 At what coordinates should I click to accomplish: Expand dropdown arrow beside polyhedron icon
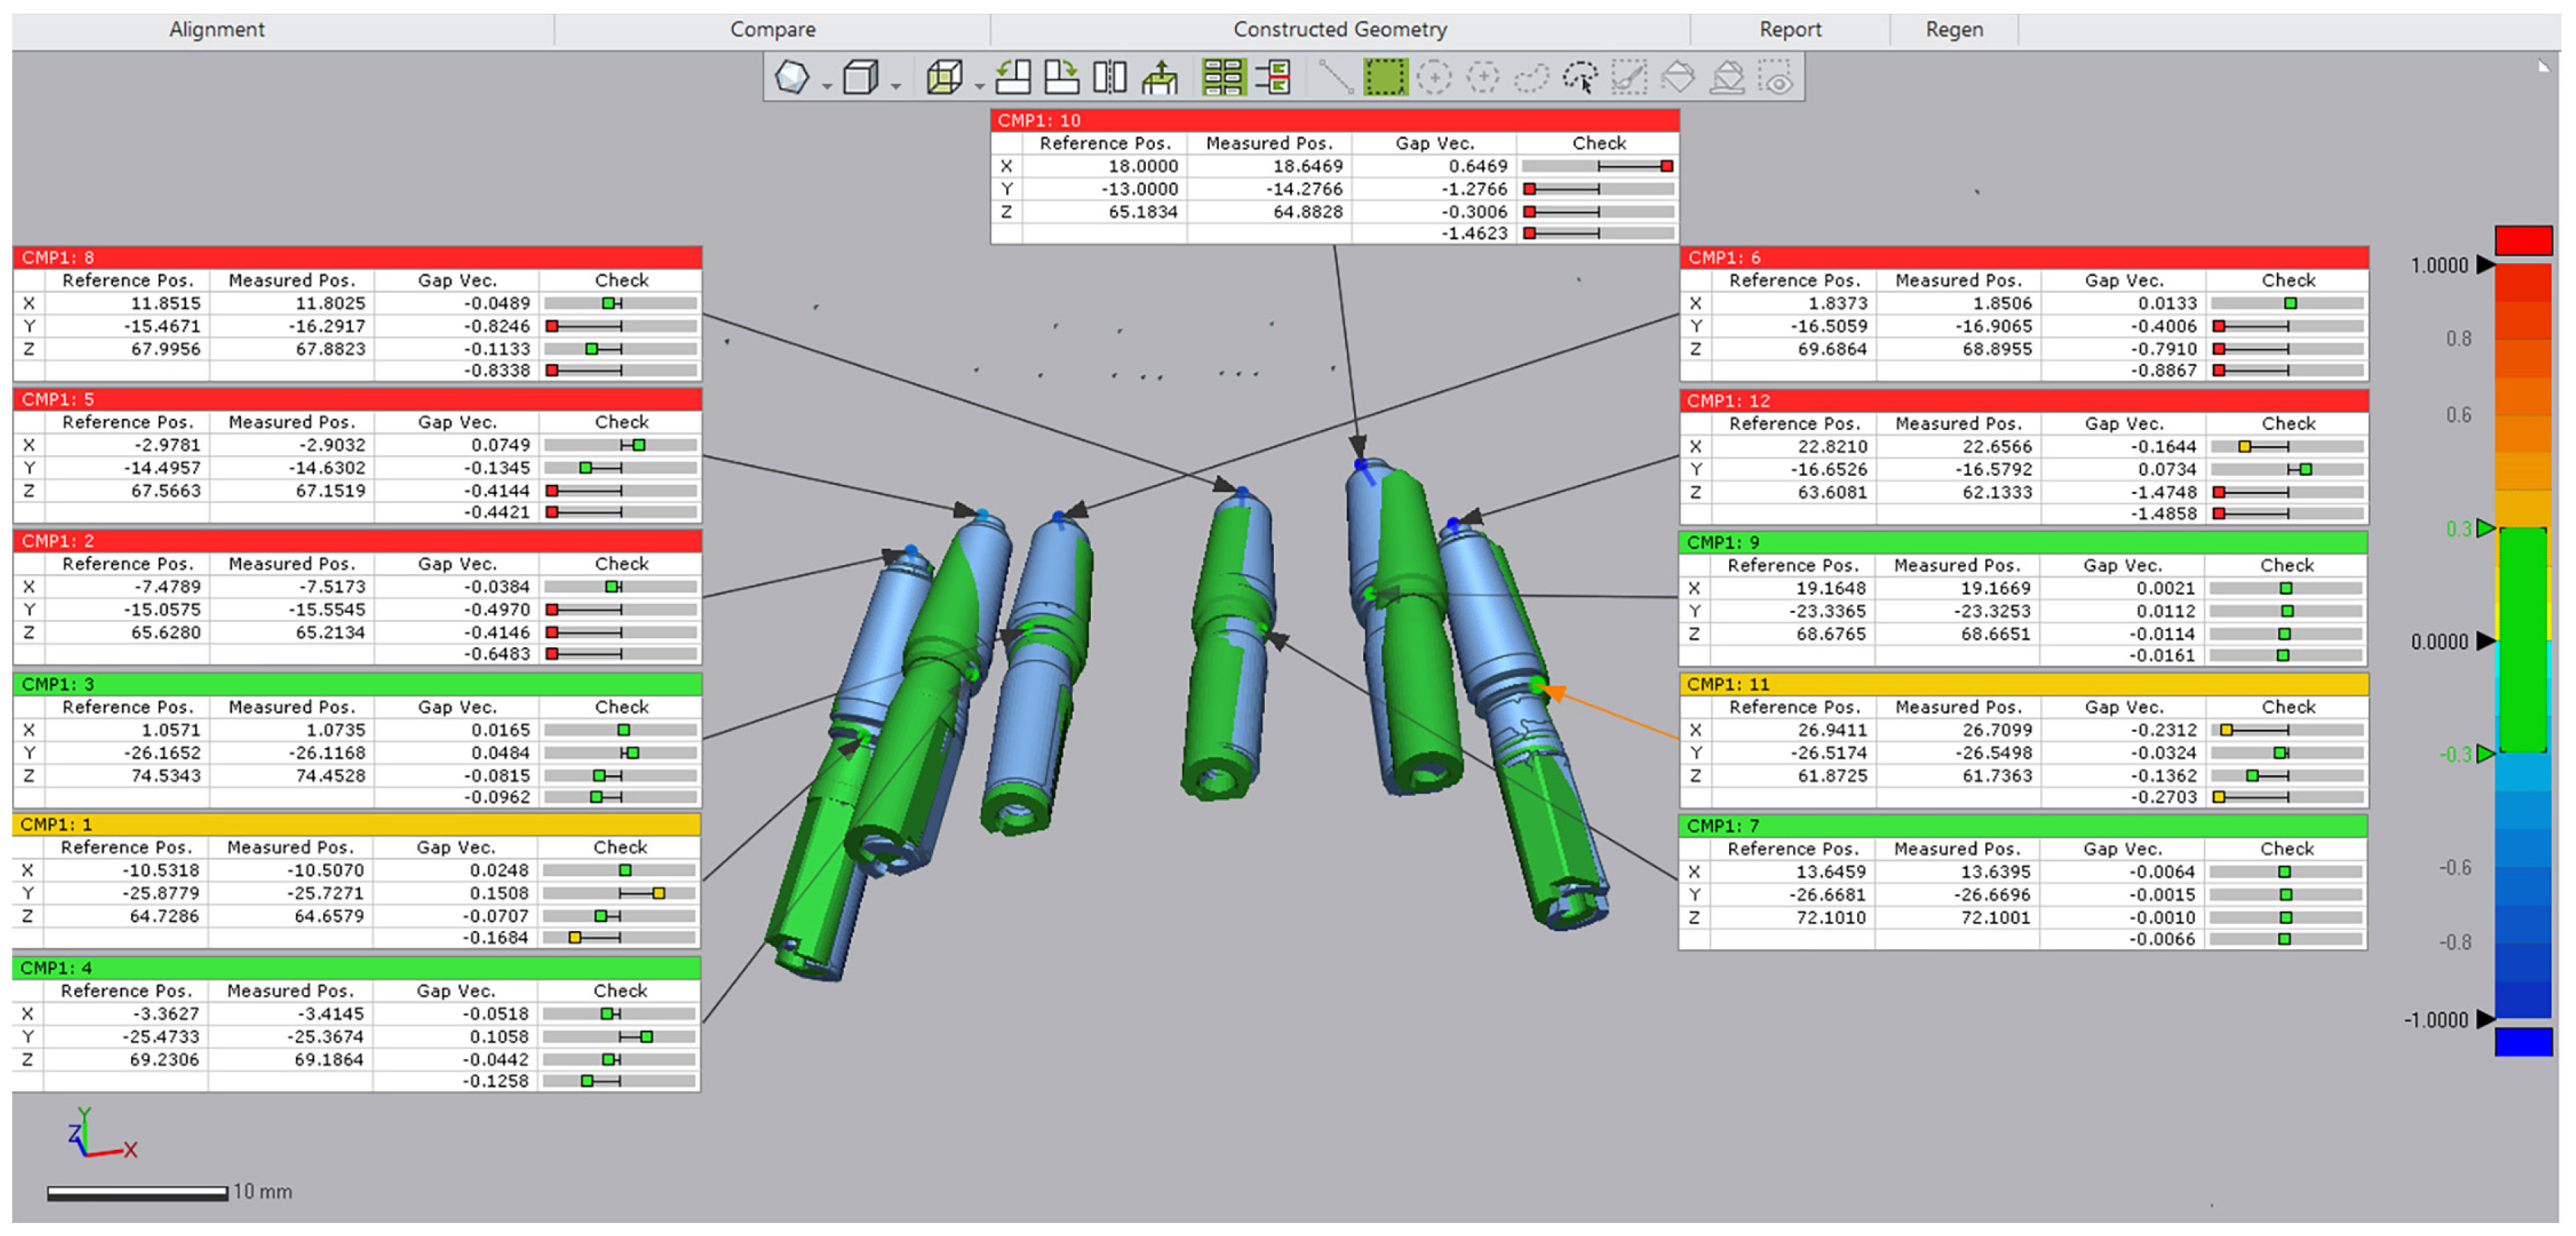click(x=827, y=87)
